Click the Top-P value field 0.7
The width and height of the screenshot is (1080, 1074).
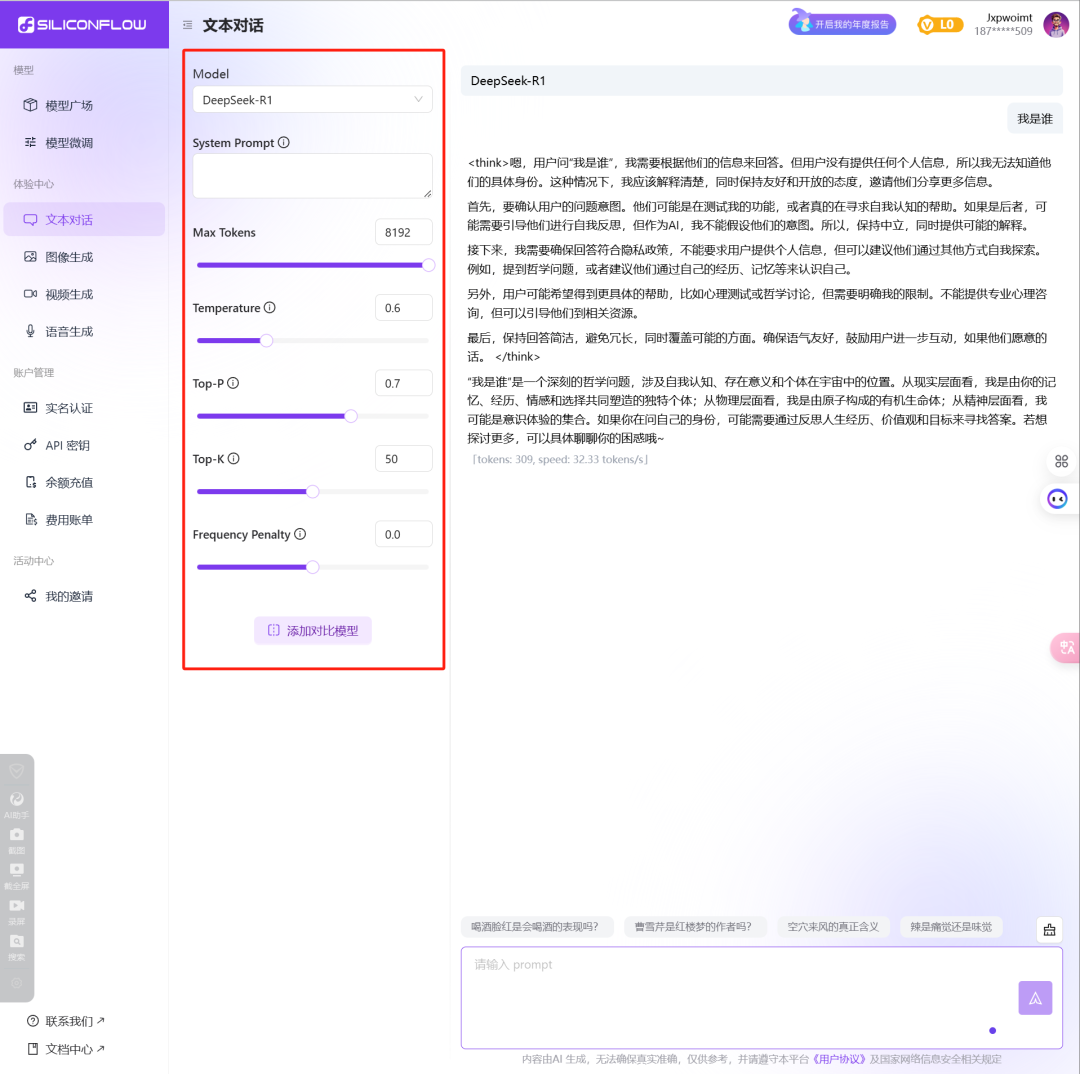tap(404, 383)
